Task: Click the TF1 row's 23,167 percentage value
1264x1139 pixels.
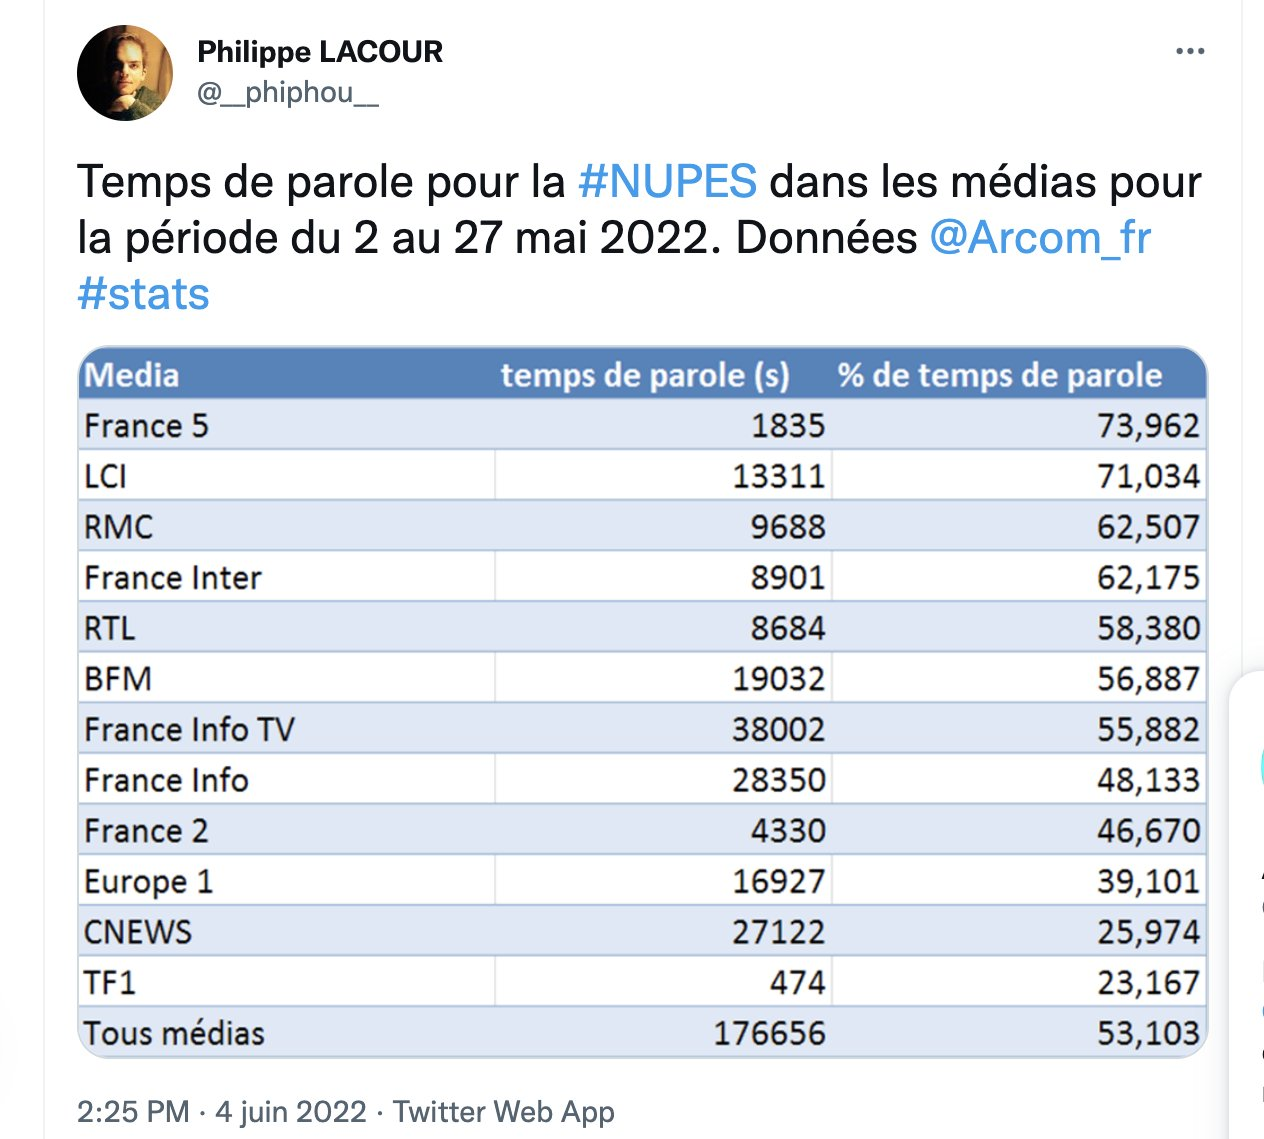Action: point(1148,982)
